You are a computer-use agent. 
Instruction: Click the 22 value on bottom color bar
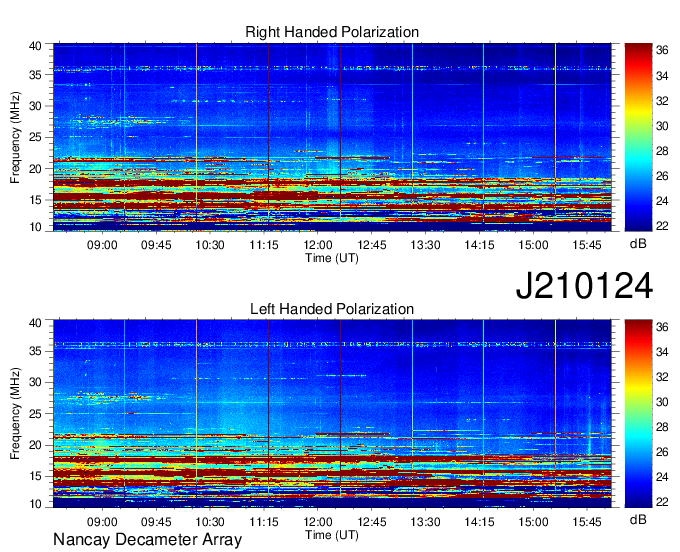(662, 502)
